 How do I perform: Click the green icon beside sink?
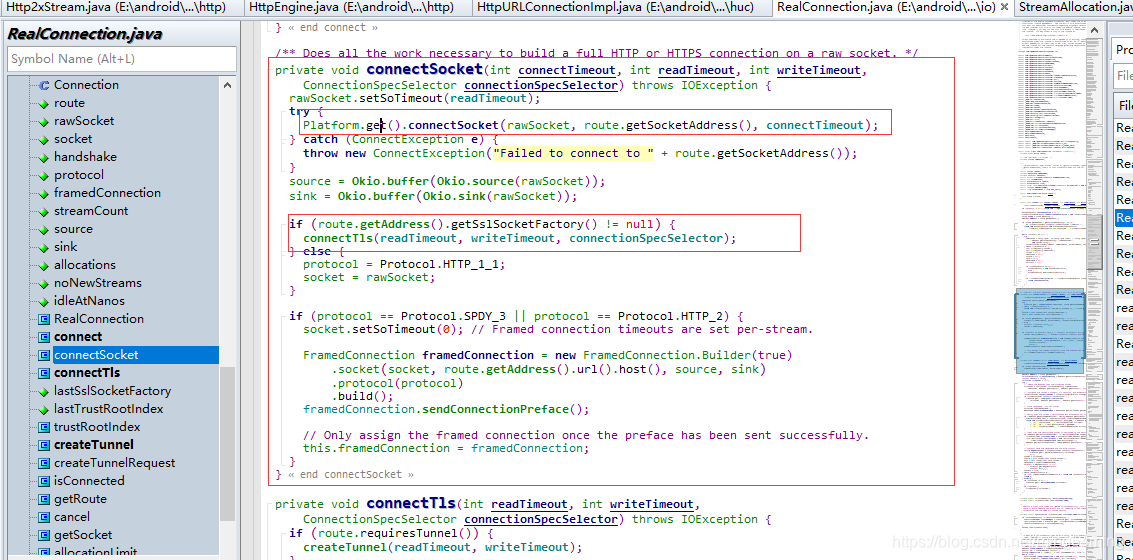(x=43, y=247)
